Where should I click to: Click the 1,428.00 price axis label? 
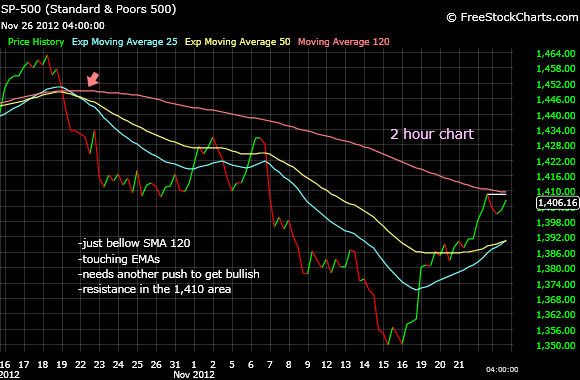pos(556,146)
